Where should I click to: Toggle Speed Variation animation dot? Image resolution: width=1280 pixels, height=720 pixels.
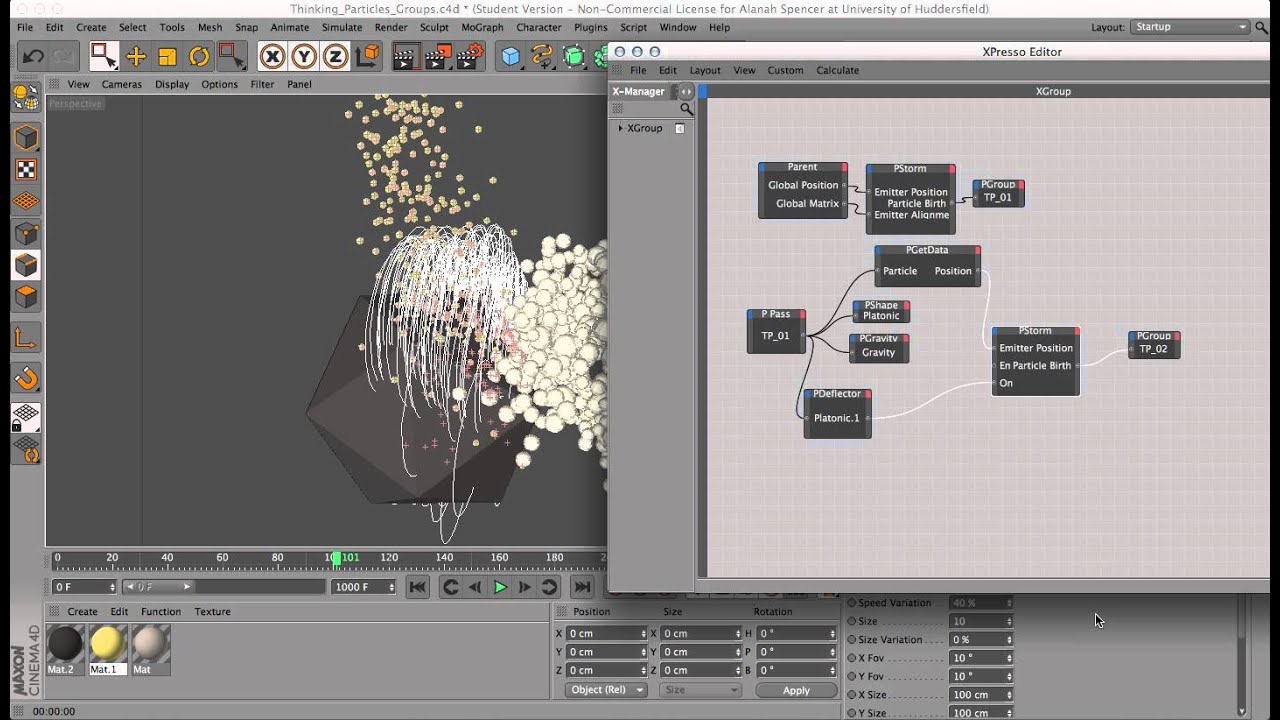[852, 603]
